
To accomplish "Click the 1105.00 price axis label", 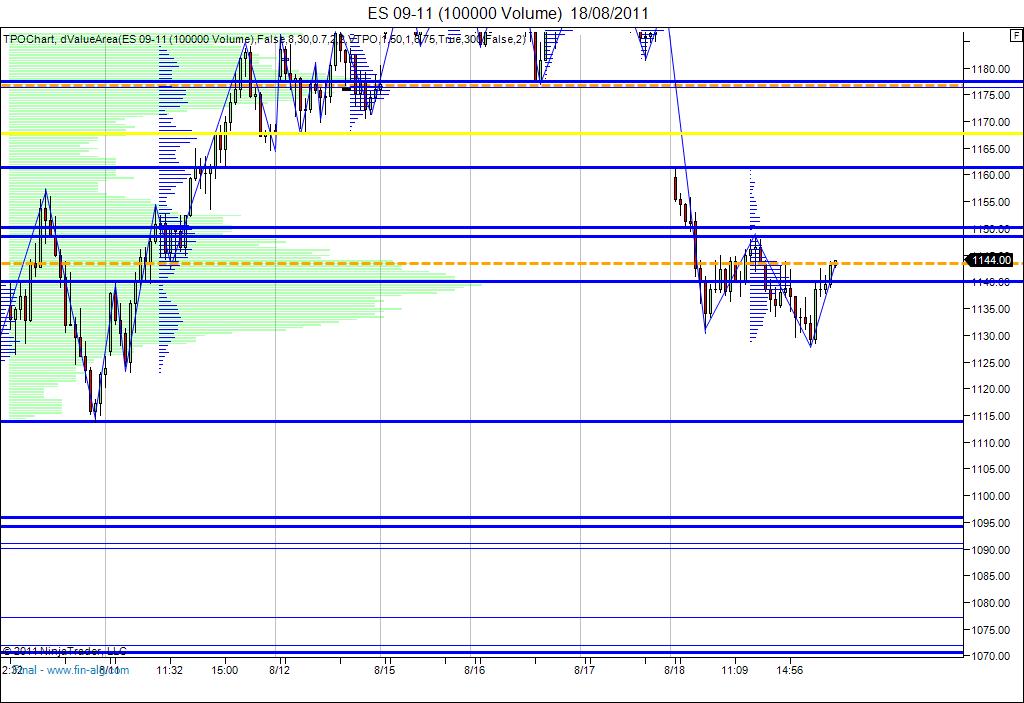I will click(991, 469).
